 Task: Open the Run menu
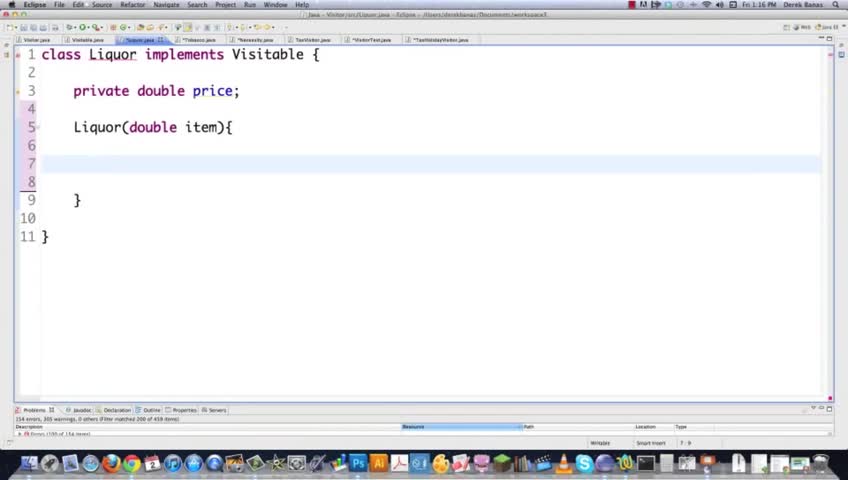[x=250, y=4]
